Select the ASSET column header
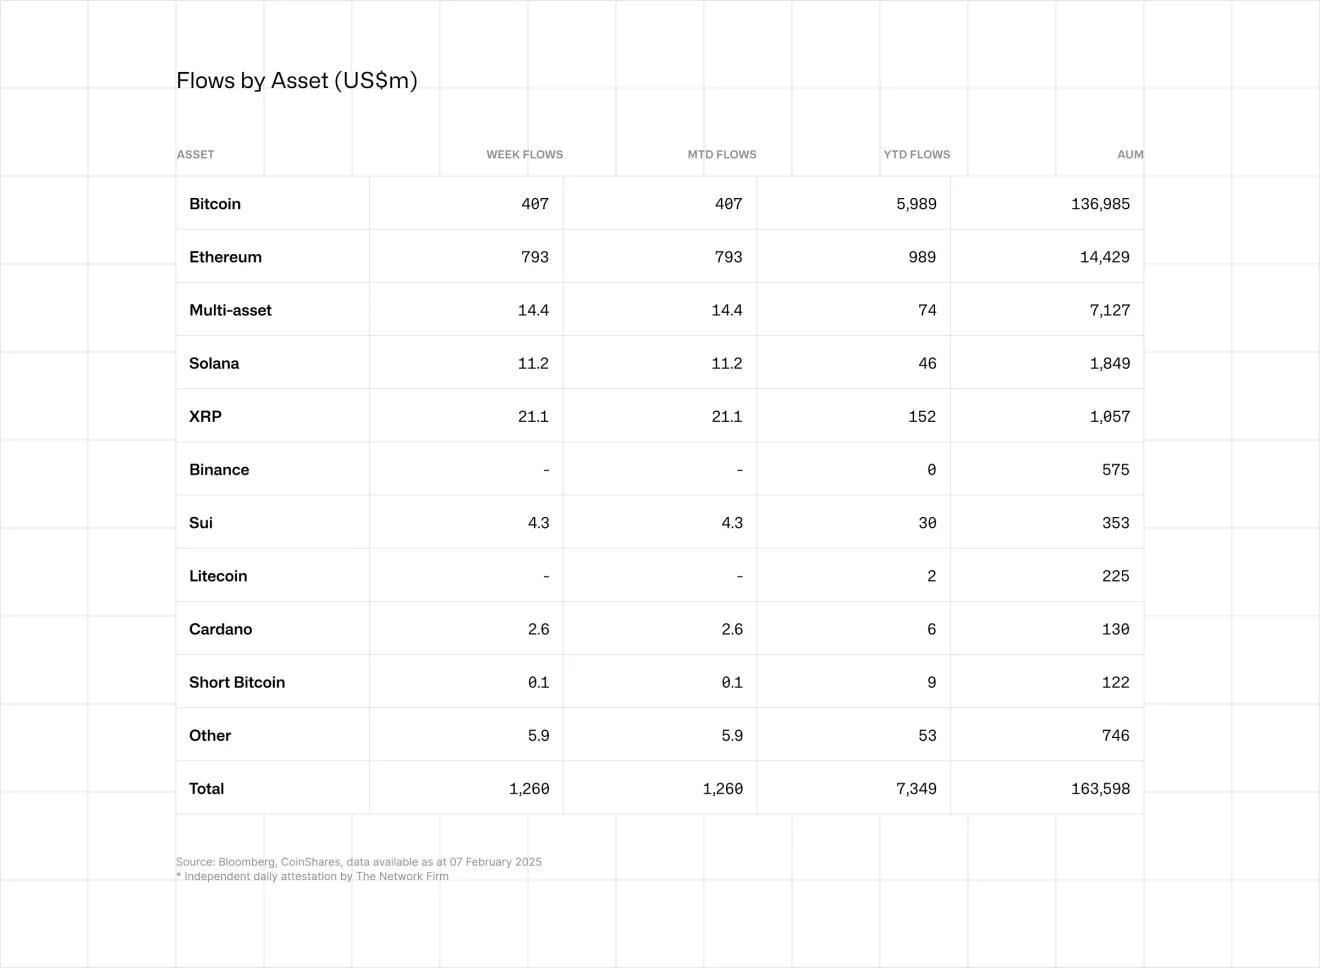Screen dimensions: 1320x968 (195, 155)
